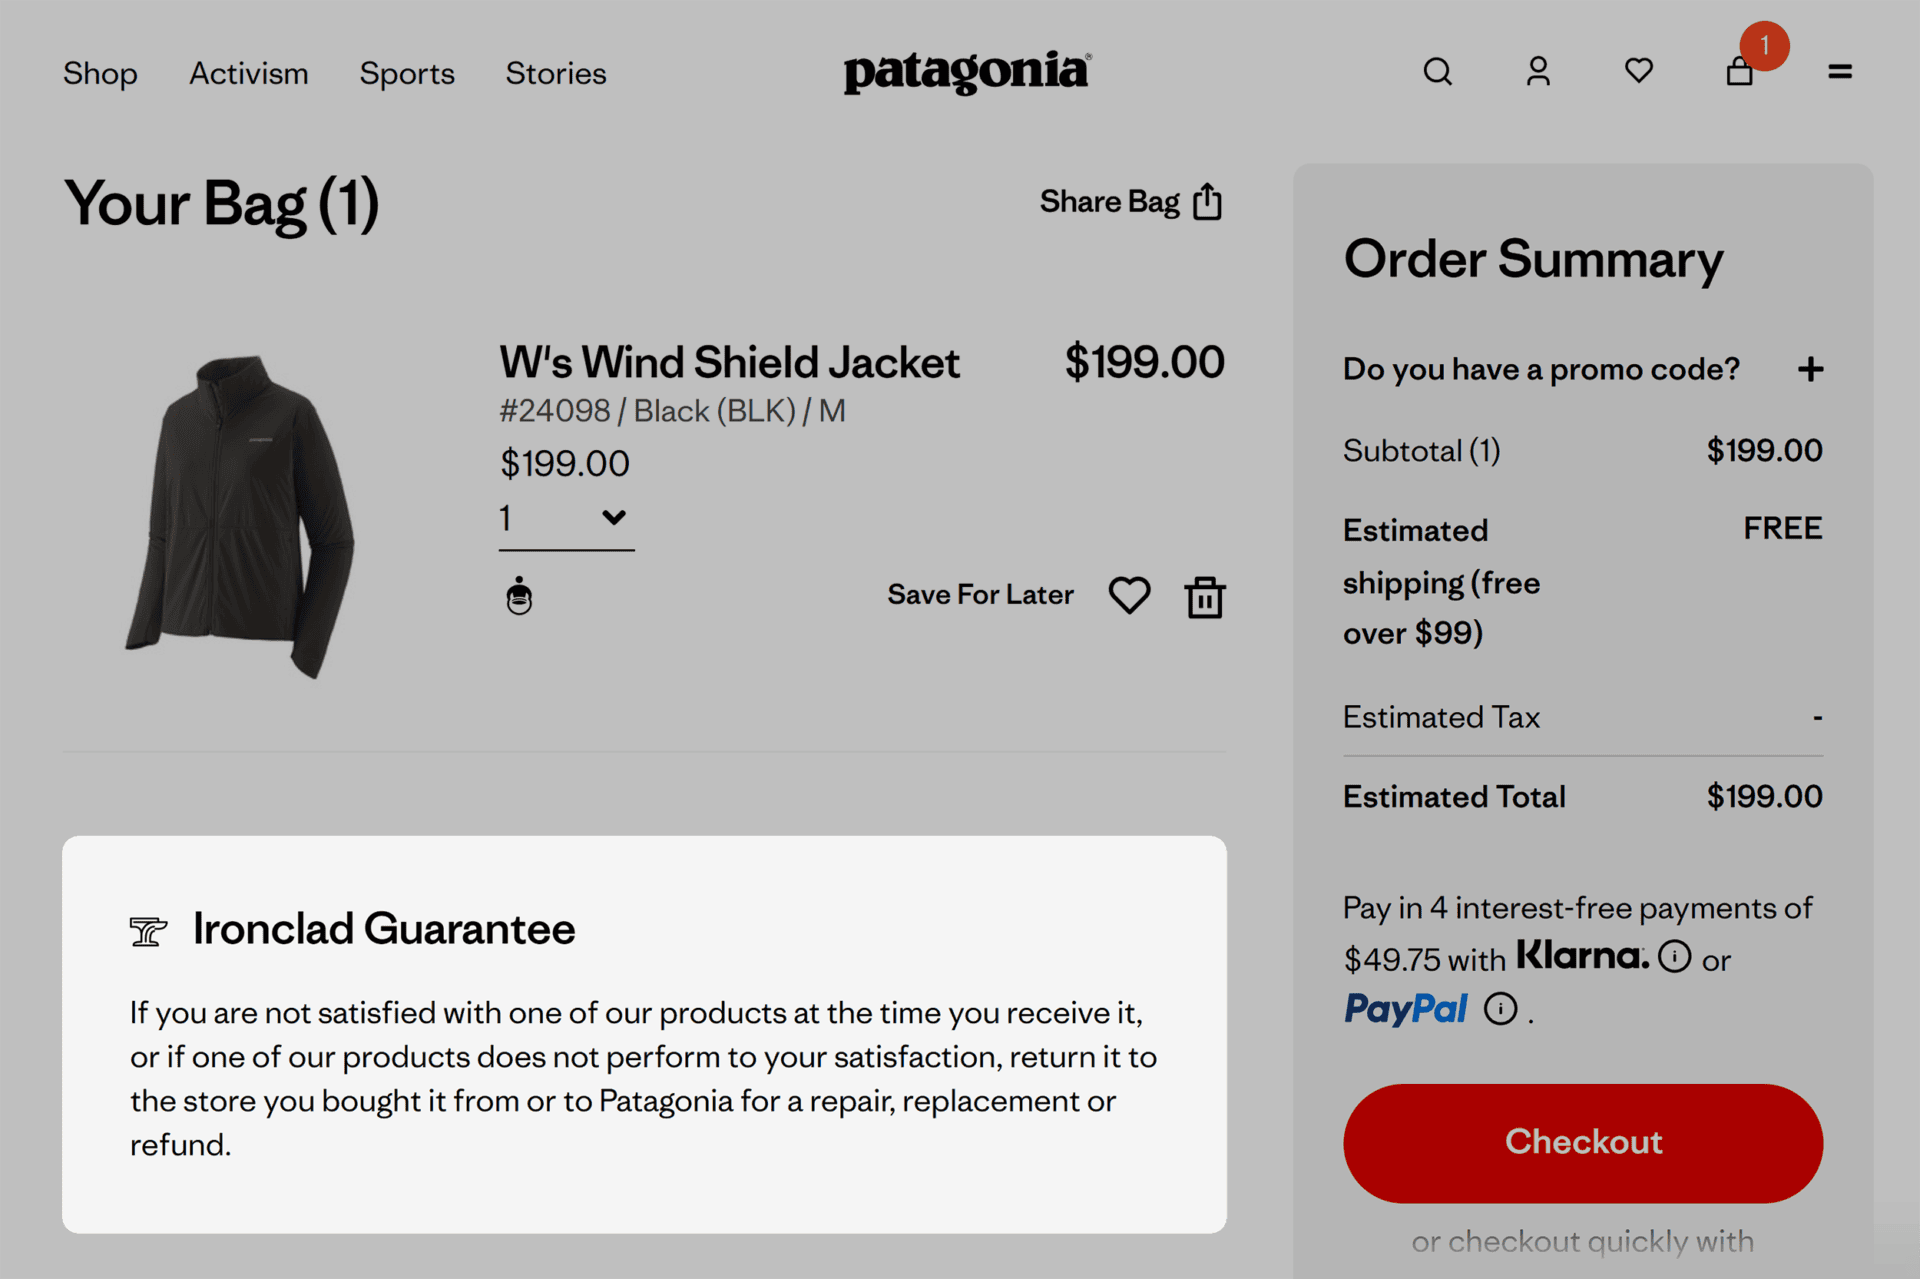Open the account profile icon
This screenshot has width=1920, height=1279.
(1538, 72)
